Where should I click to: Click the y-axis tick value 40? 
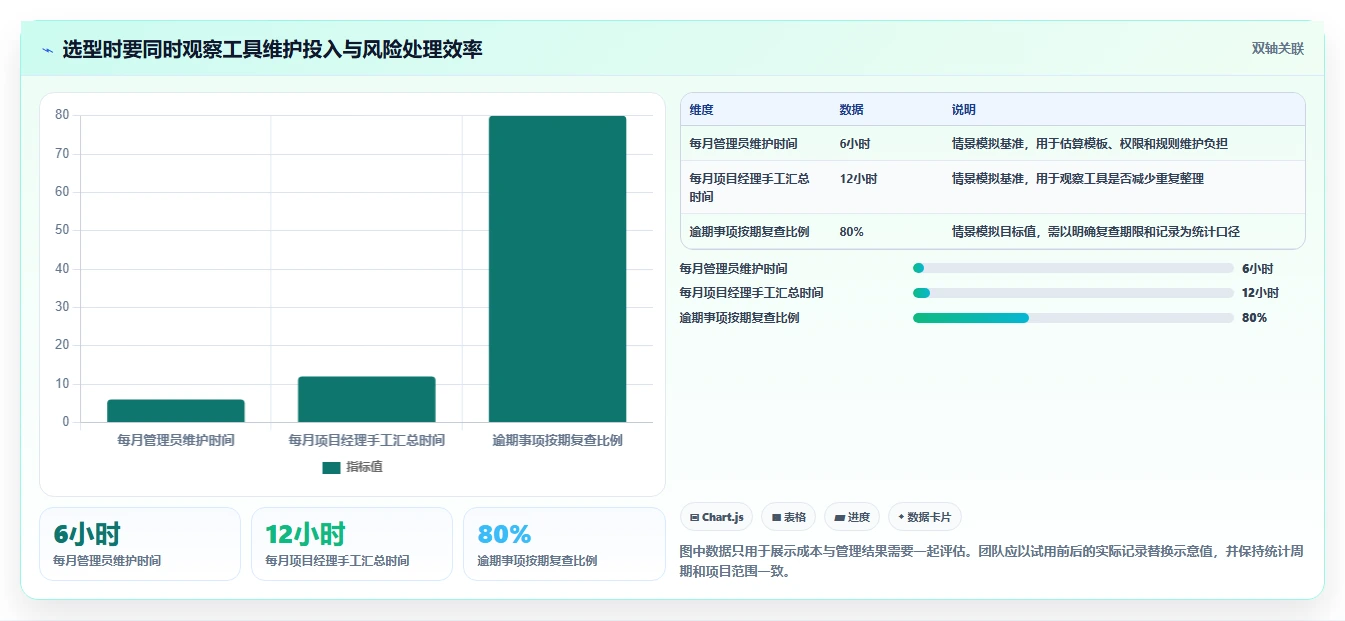tap(62, 269)
